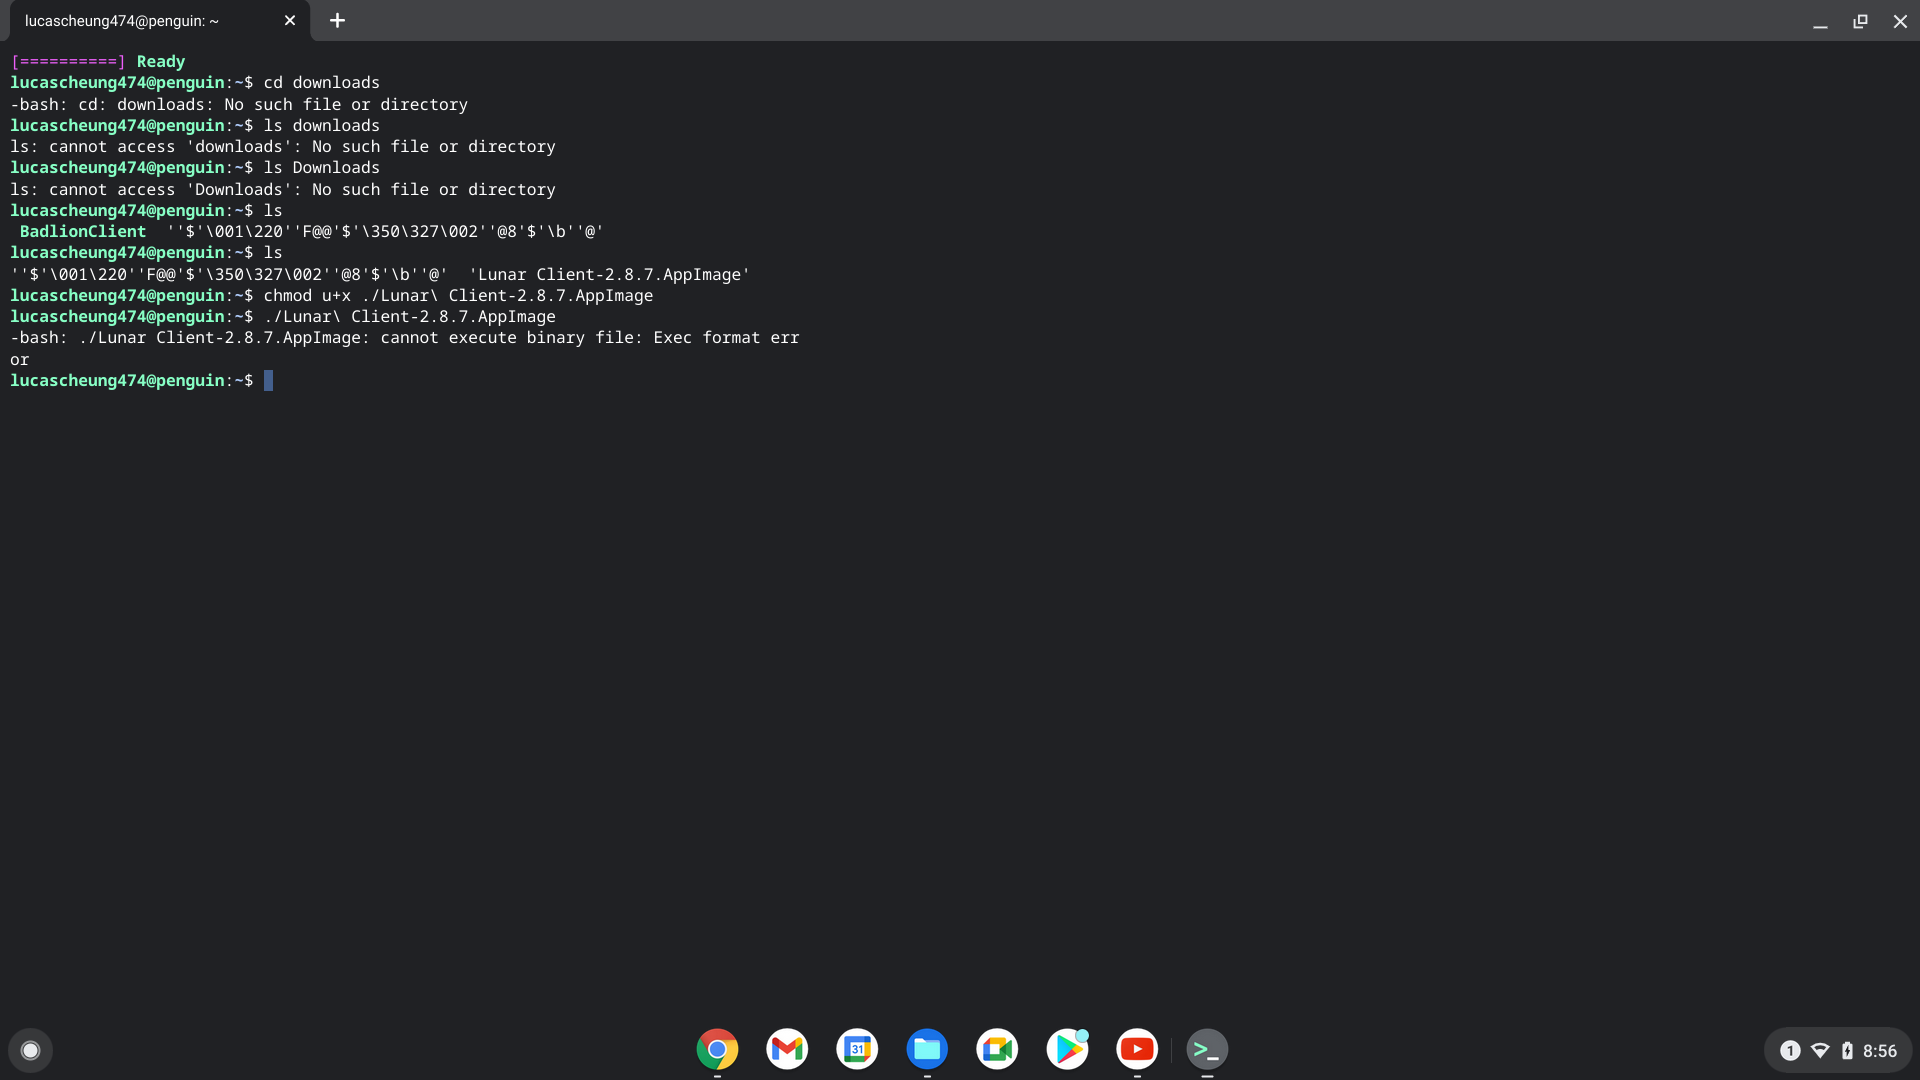Open the Files app icon
Viewport: 1920px width, 1080px height.
pos(927,1049)
